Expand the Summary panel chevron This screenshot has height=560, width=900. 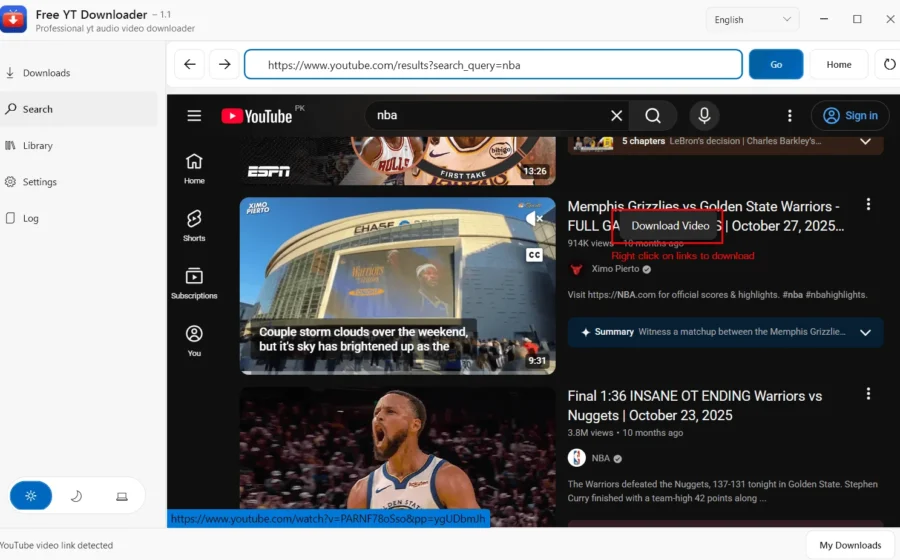click(x=865, y=332)
